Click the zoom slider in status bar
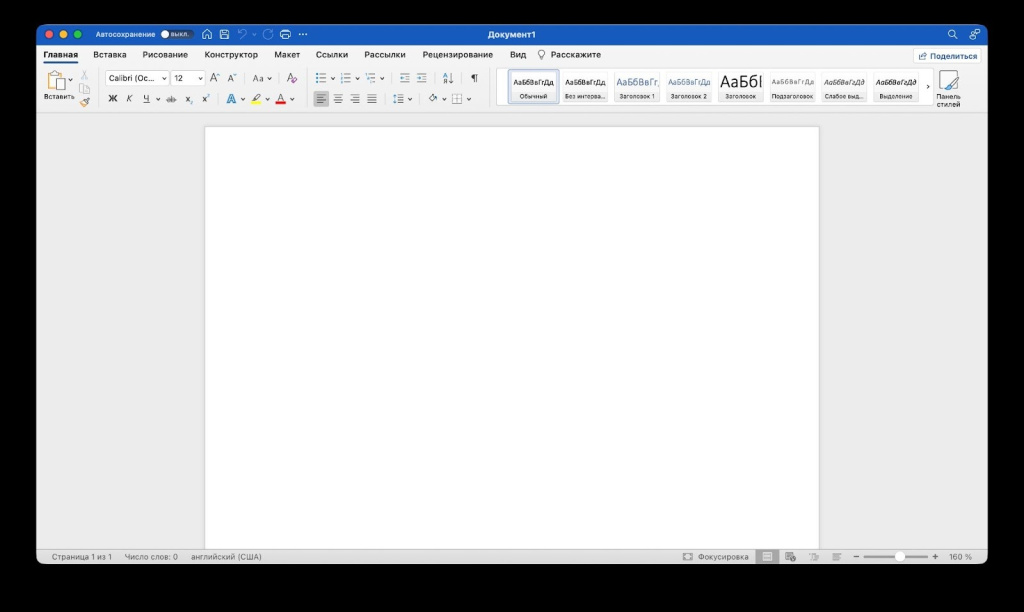Screen dimensions: 1024x612 click(x=899, y=556)
